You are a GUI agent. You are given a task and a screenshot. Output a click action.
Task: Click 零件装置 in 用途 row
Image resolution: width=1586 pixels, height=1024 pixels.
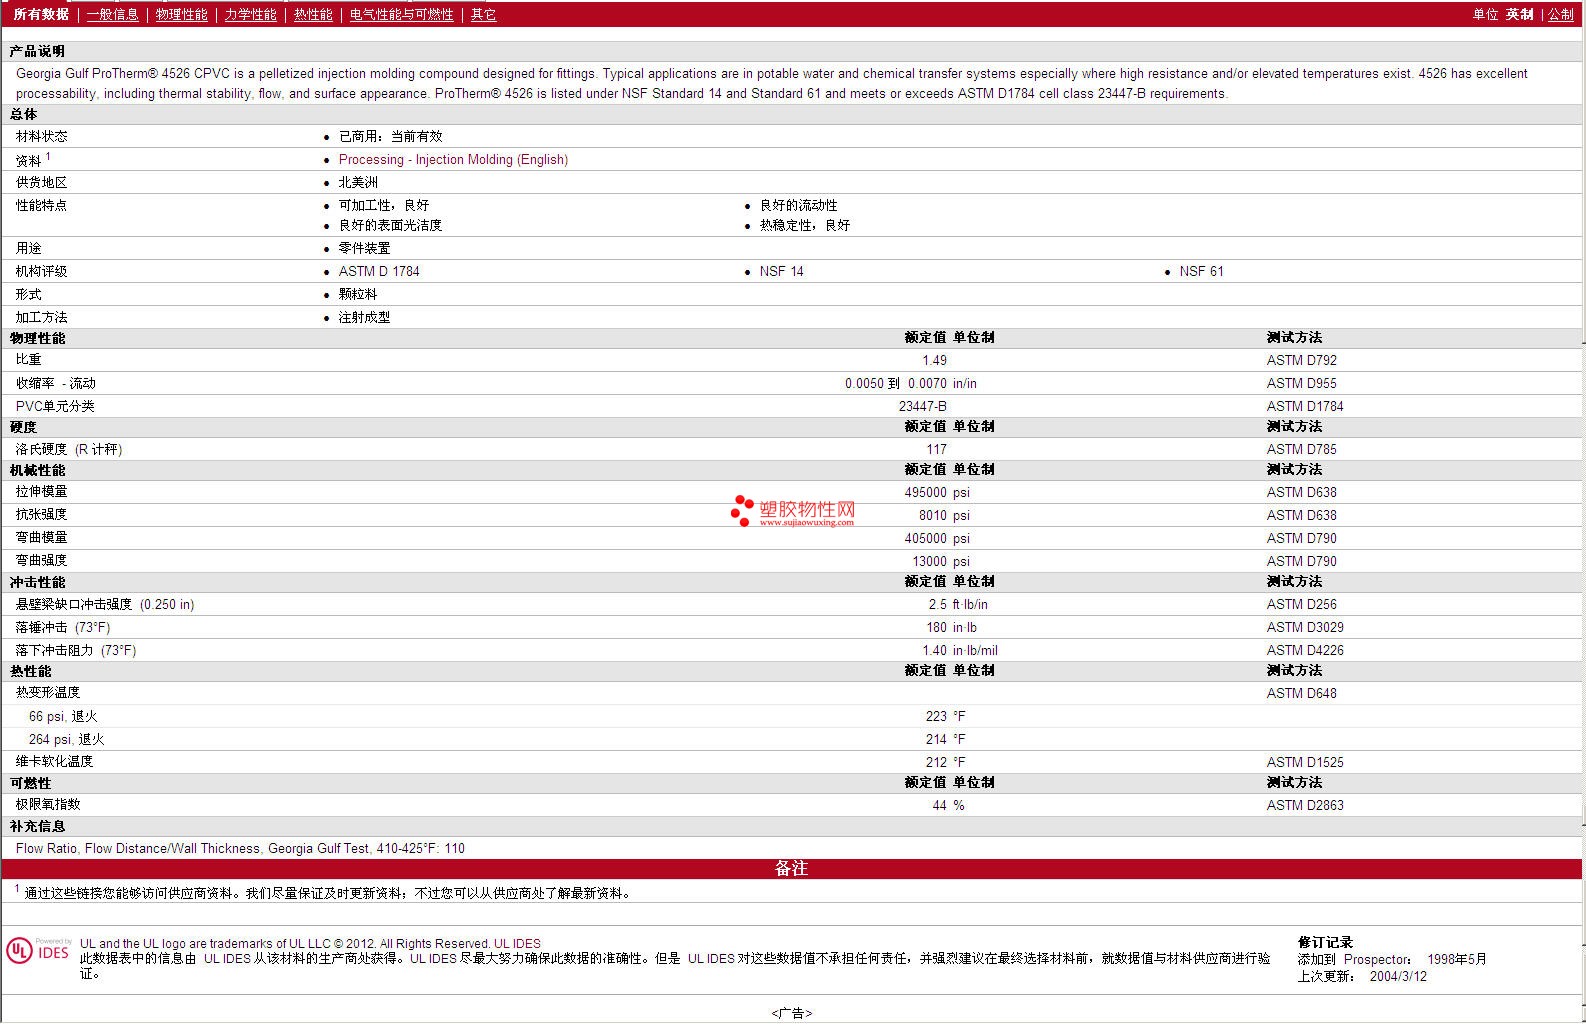tap(364, 248)
